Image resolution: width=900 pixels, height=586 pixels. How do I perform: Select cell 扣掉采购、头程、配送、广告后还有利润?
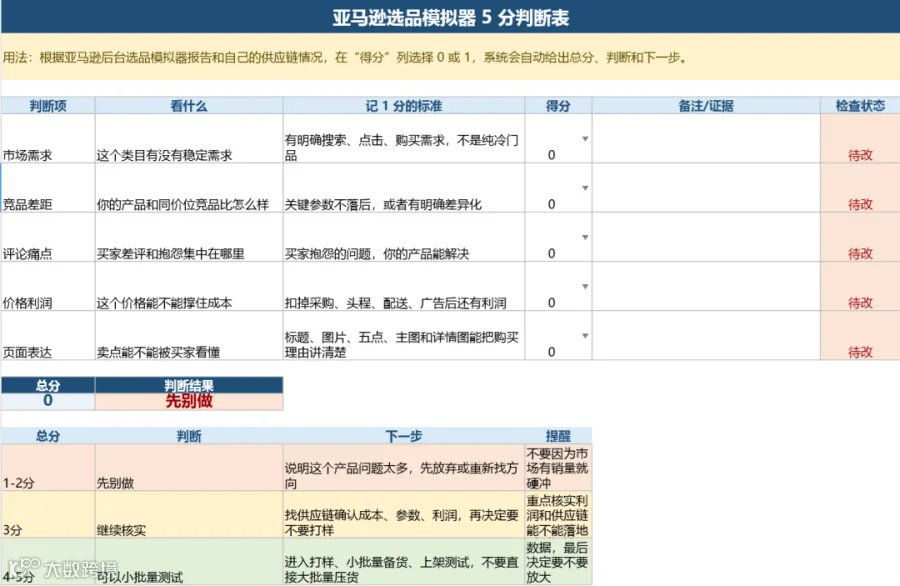click(404, 287)
